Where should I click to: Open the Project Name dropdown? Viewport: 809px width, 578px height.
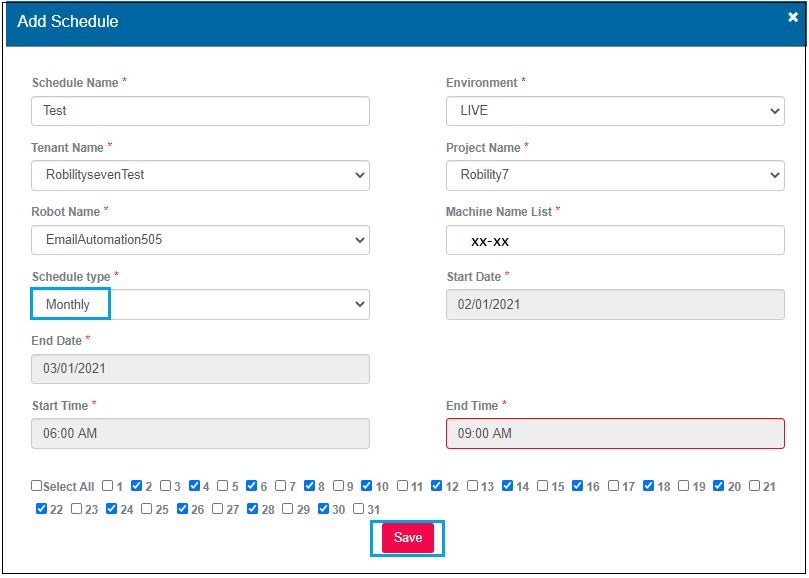pyautogui.click(x=614, y=175)
